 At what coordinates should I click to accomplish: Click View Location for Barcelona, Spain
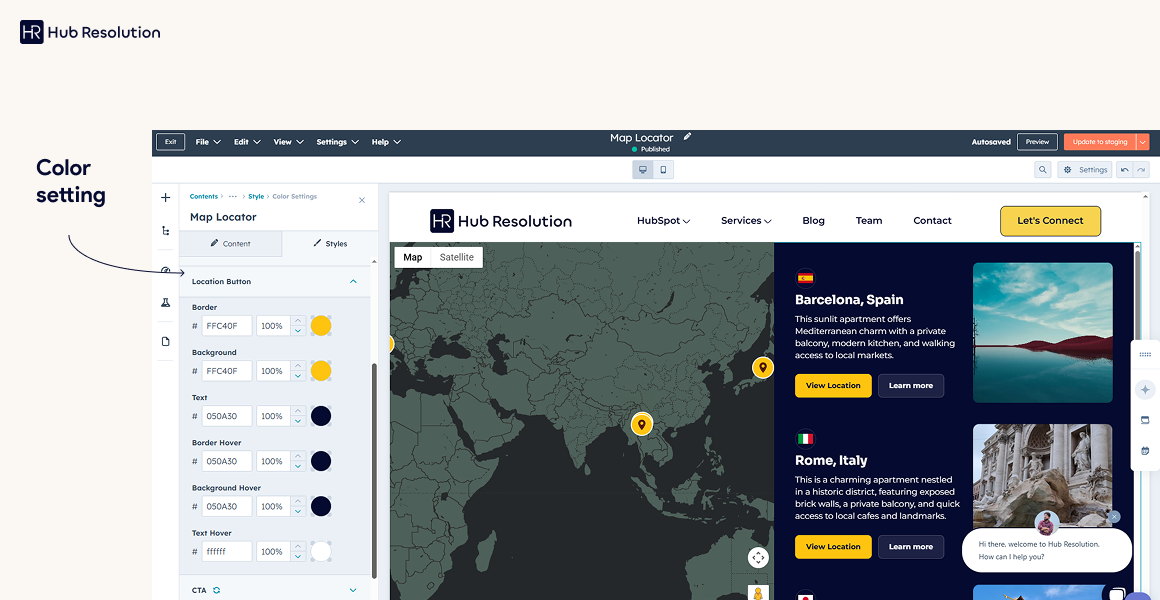coord(833,385)
